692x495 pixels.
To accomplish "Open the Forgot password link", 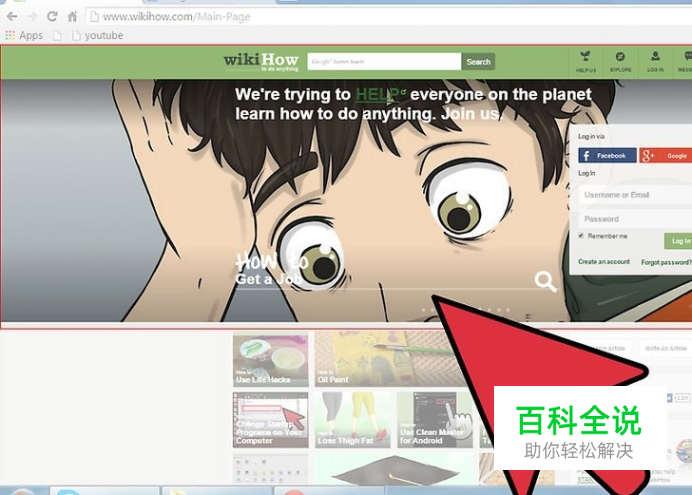I will [666, 262].
